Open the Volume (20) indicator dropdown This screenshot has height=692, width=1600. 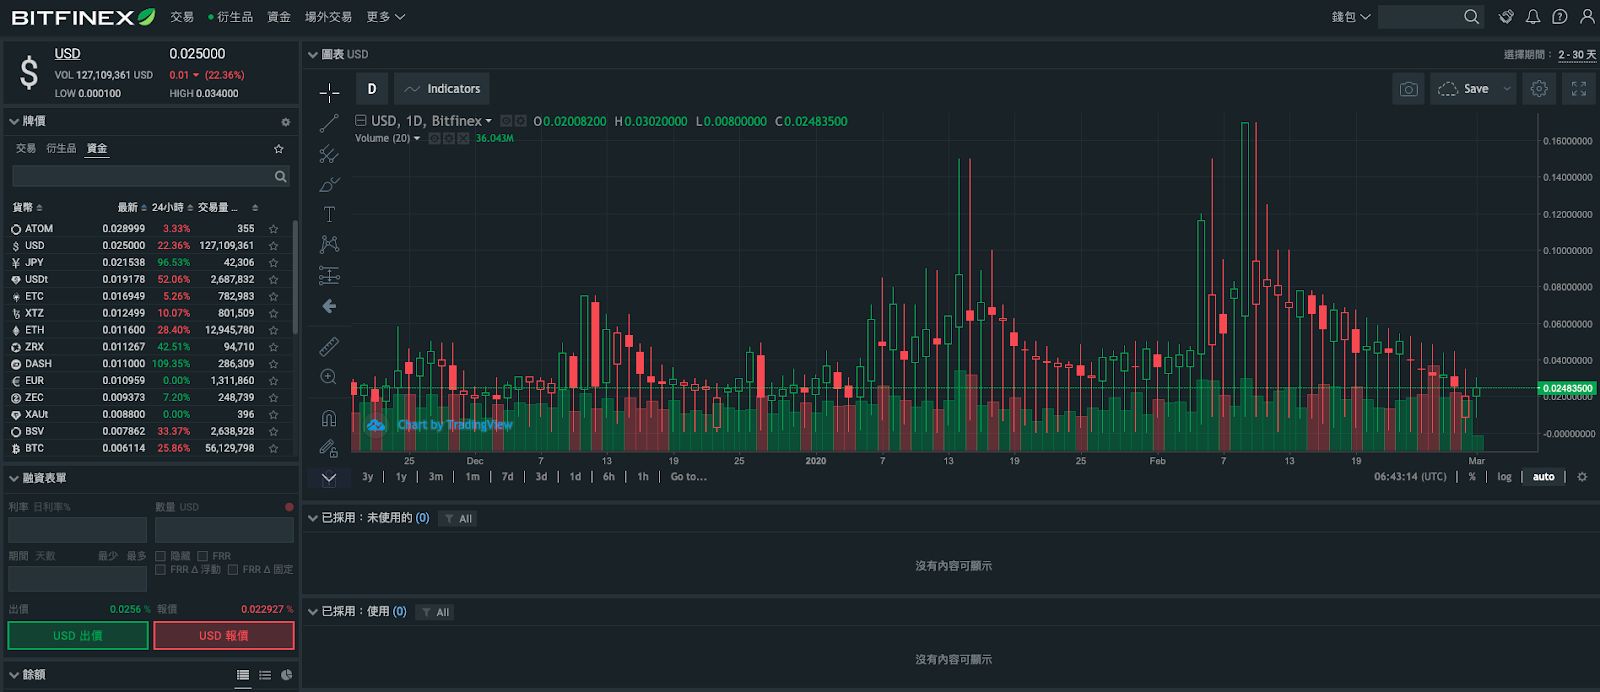tap(417, 138)
